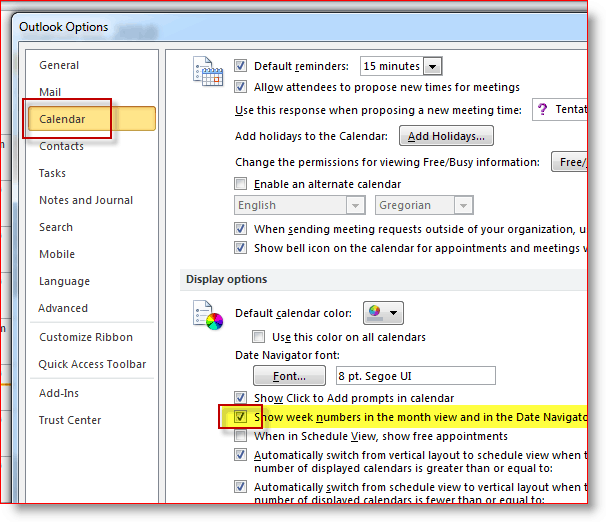Viewport: 606px width, 522px height.
Task: Select the Calendar category
Action: pyautogui.click(x=92, y=119)
